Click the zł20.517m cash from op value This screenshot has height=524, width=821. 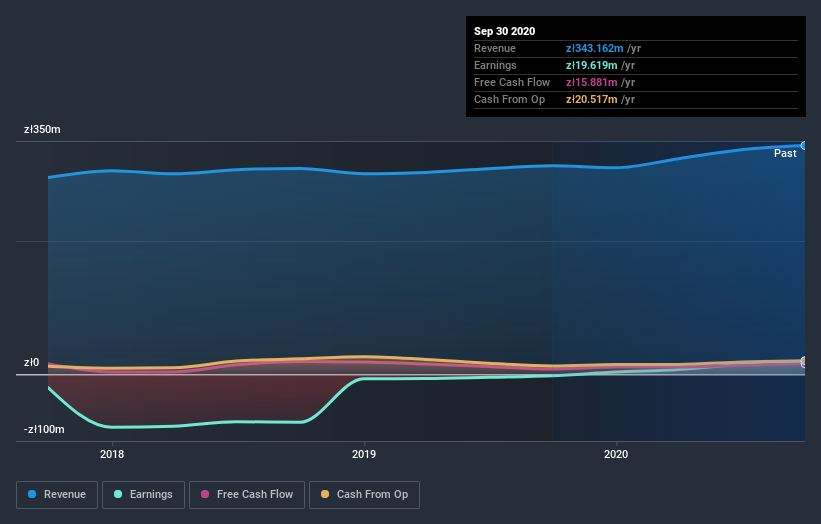[x=591, y=99]
